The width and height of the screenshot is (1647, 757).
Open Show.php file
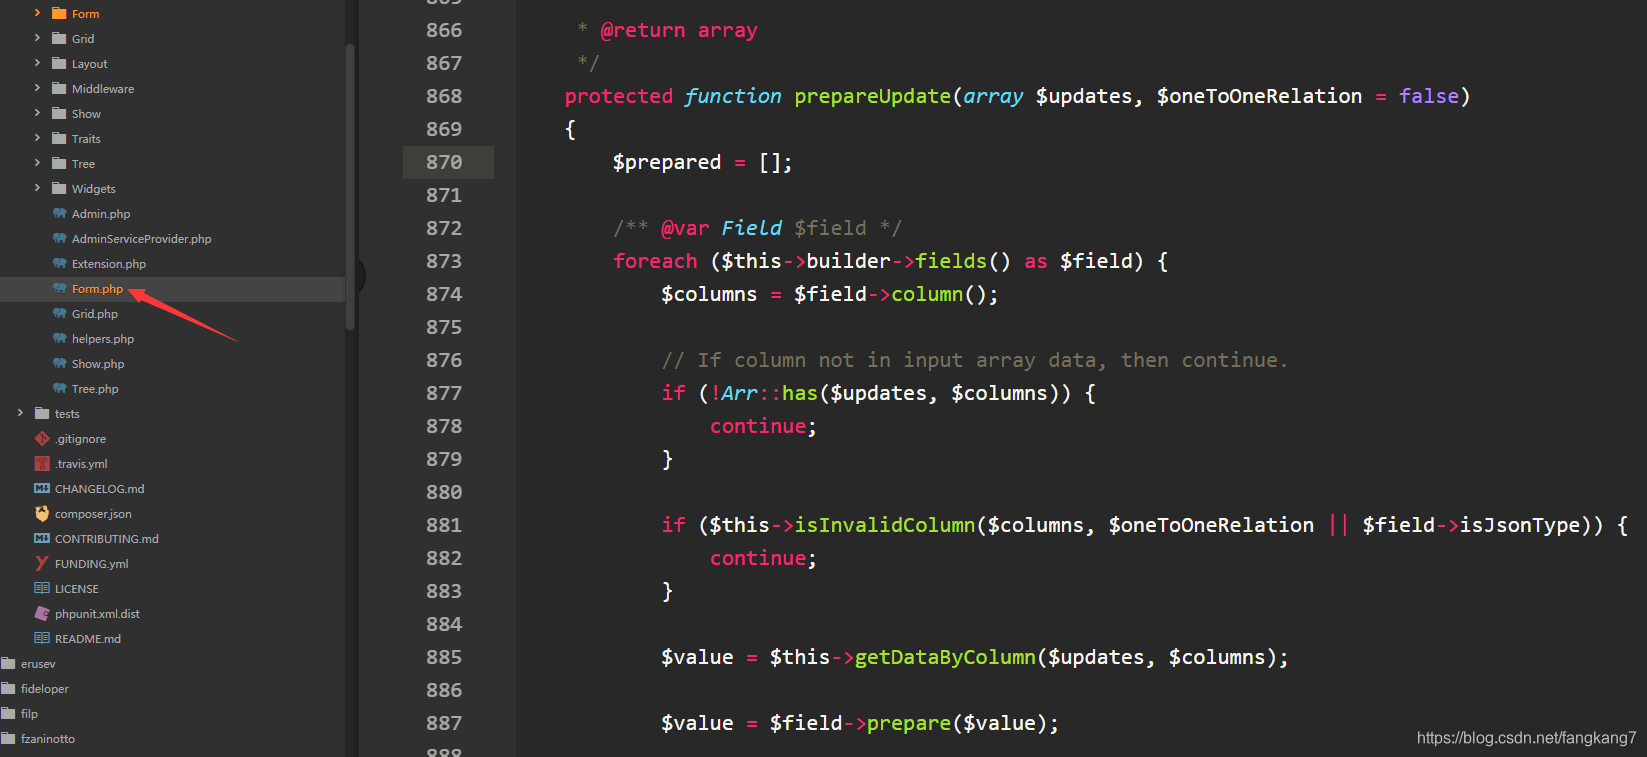[x=98, y=364]
